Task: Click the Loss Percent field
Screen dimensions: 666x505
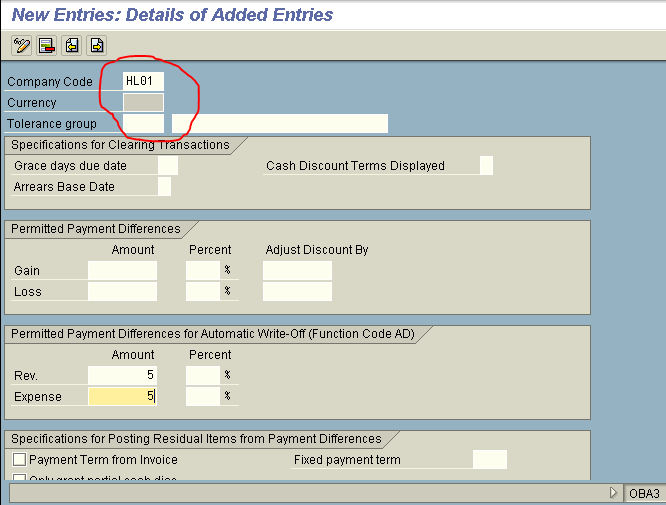Action: (203, 292)
